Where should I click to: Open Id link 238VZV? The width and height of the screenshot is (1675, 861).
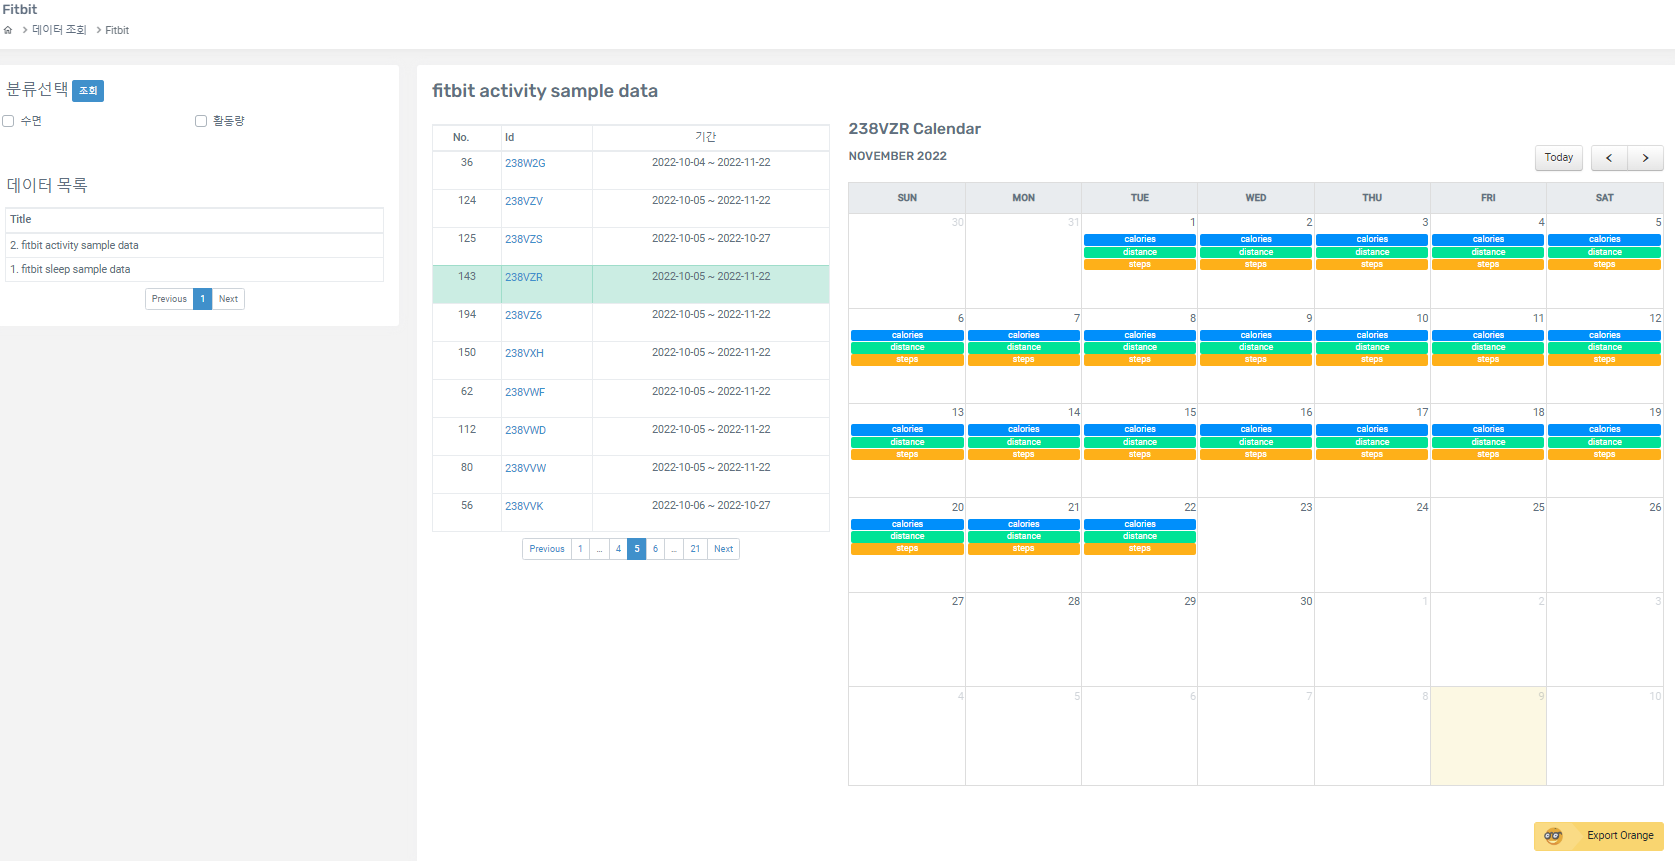pos(524,201)
